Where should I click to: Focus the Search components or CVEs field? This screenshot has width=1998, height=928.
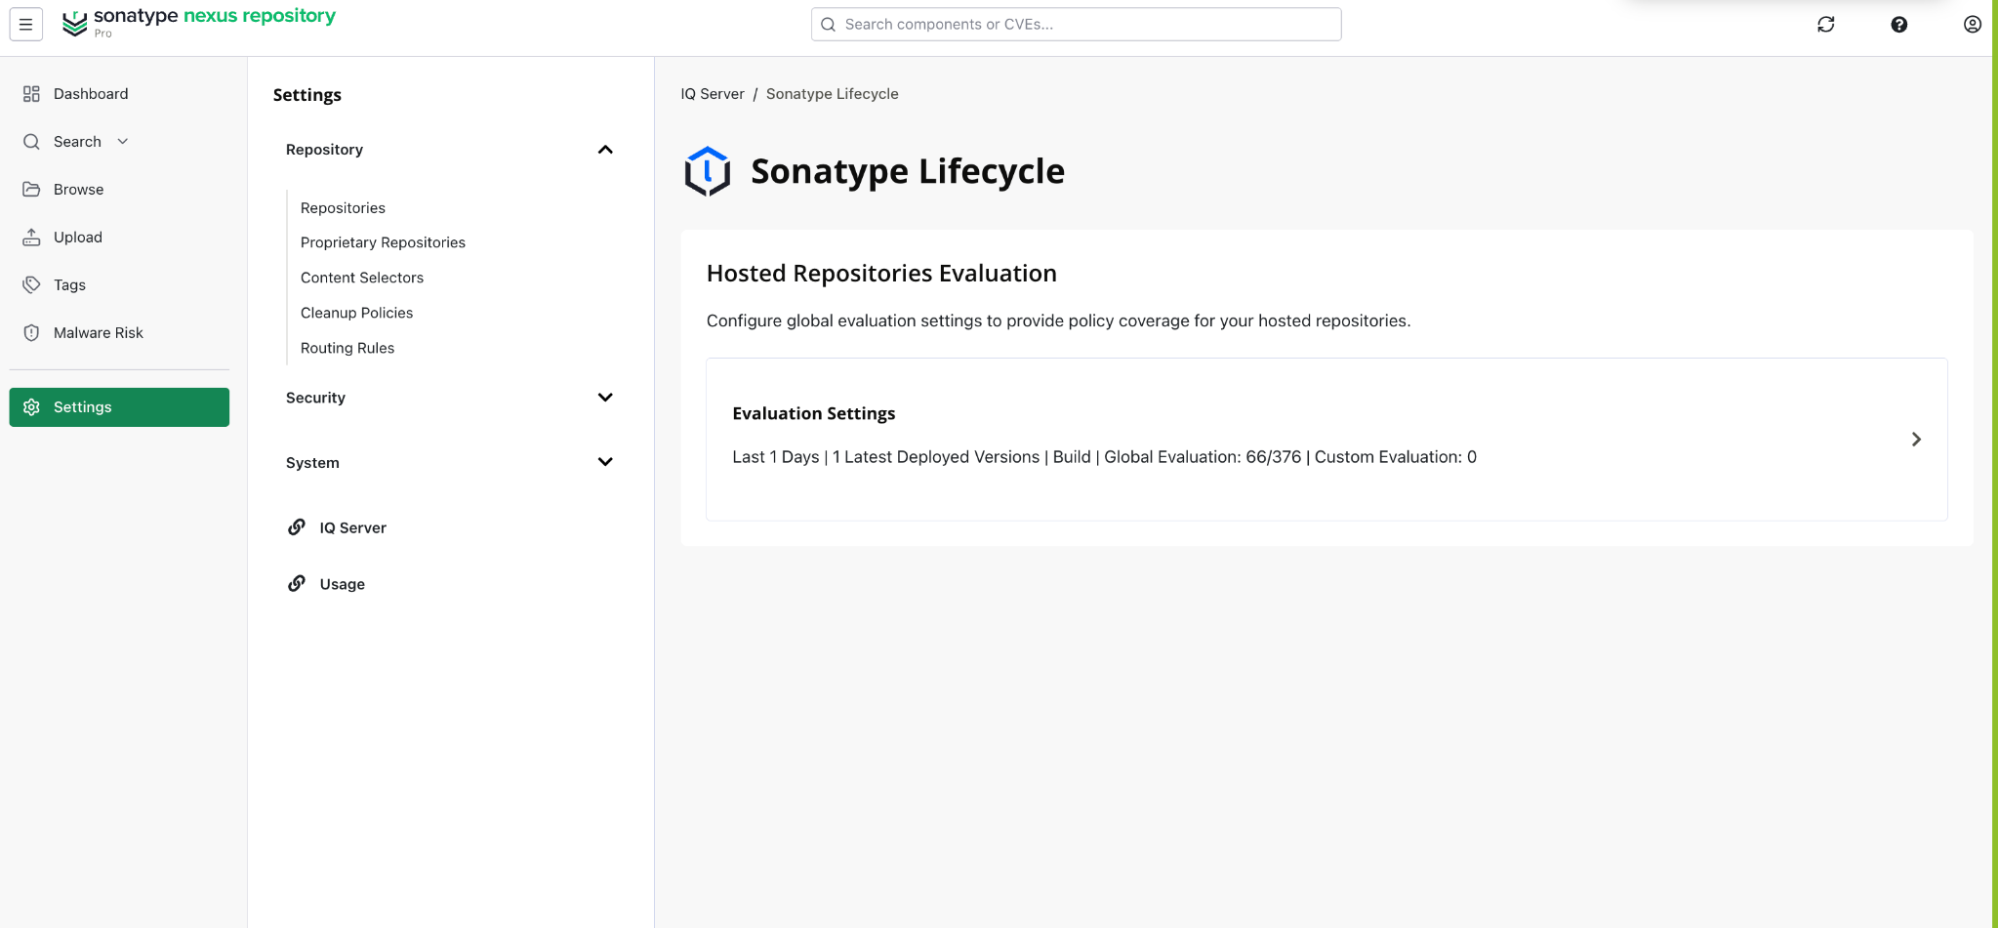pyautogui.click(x=1076, y=24)
